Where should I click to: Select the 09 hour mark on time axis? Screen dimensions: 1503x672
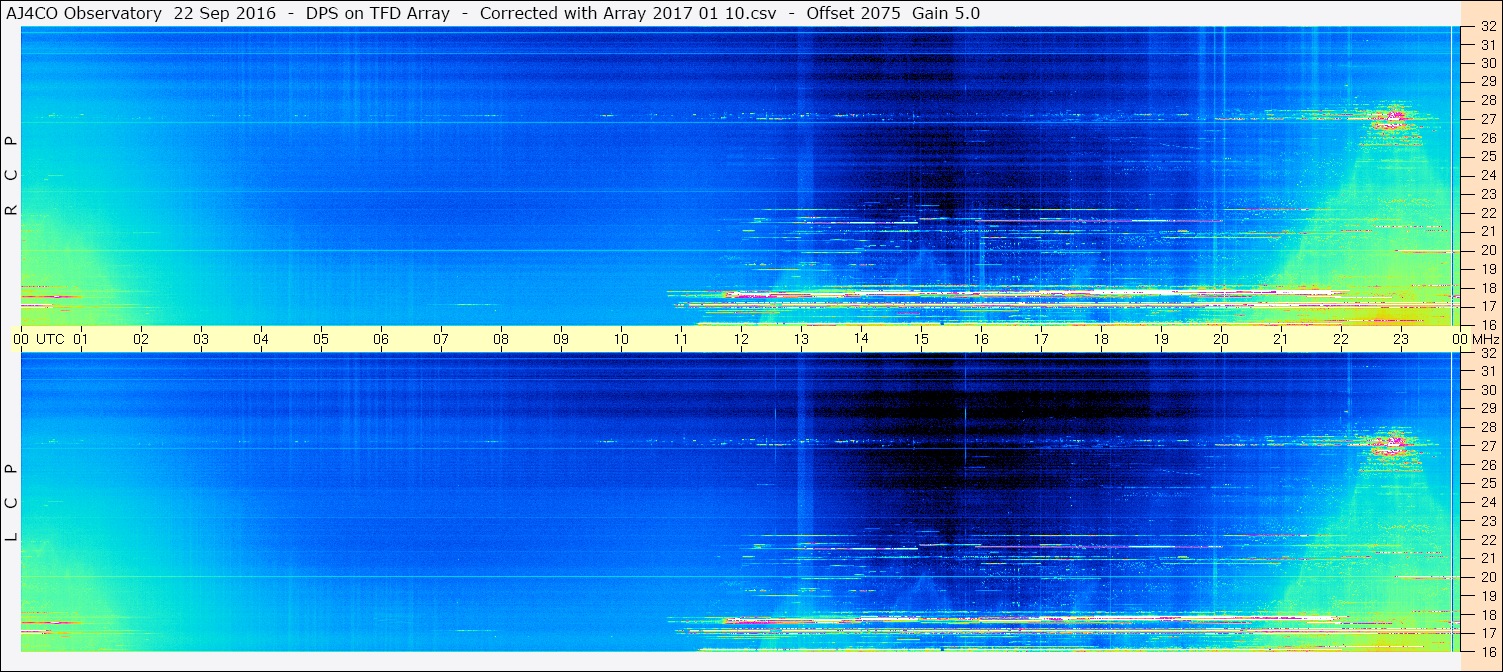point(561,339)
